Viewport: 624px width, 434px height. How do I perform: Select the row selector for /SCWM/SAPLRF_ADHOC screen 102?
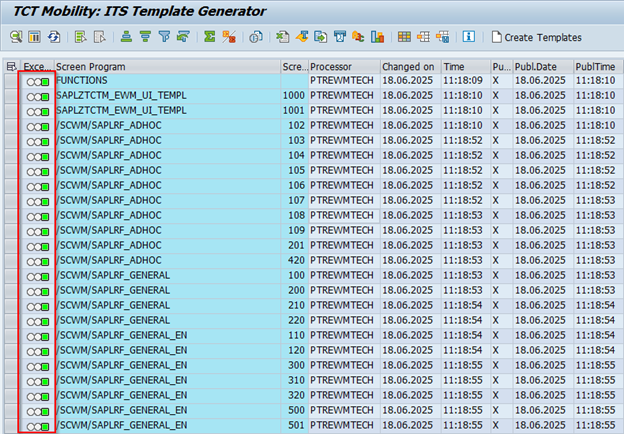(11, 125)
